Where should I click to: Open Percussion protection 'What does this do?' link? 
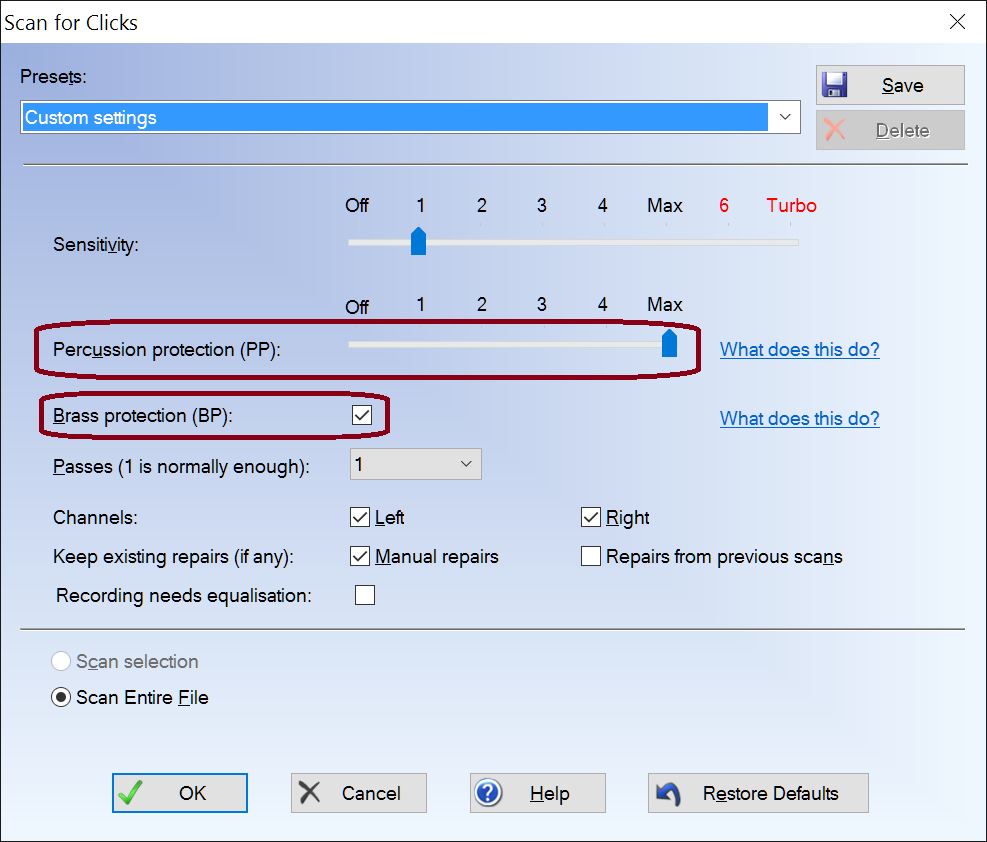(x=799, y=349)
